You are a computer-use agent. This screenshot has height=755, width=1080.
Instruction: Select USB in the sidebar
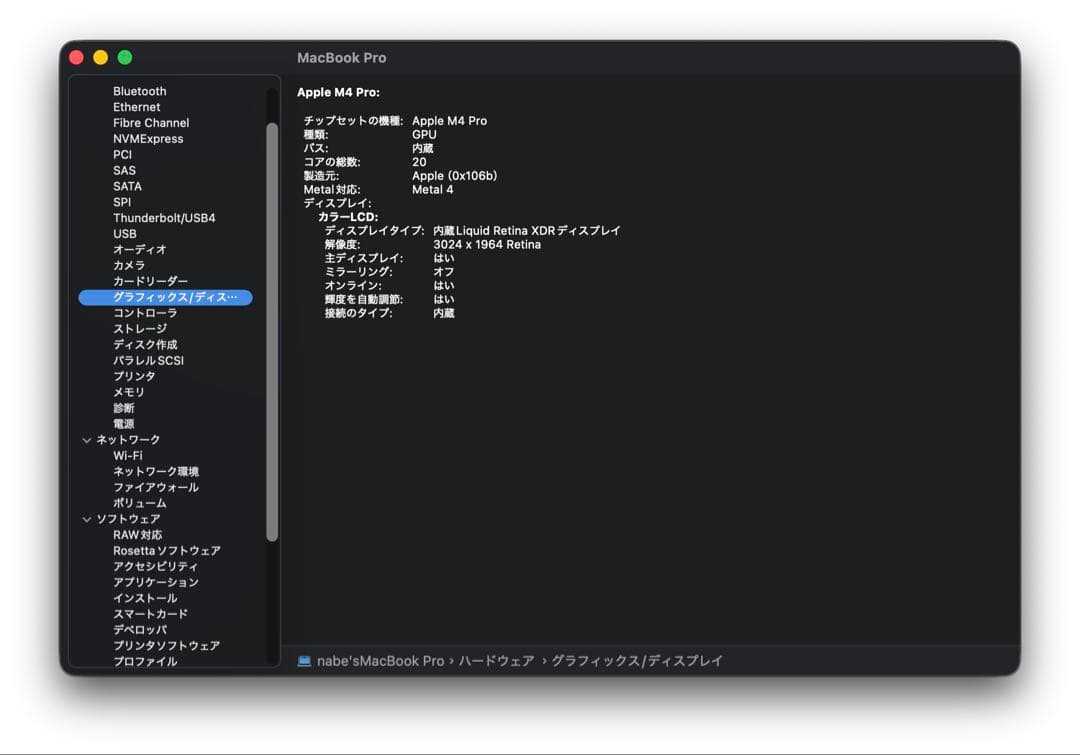(x=125, y=234)
